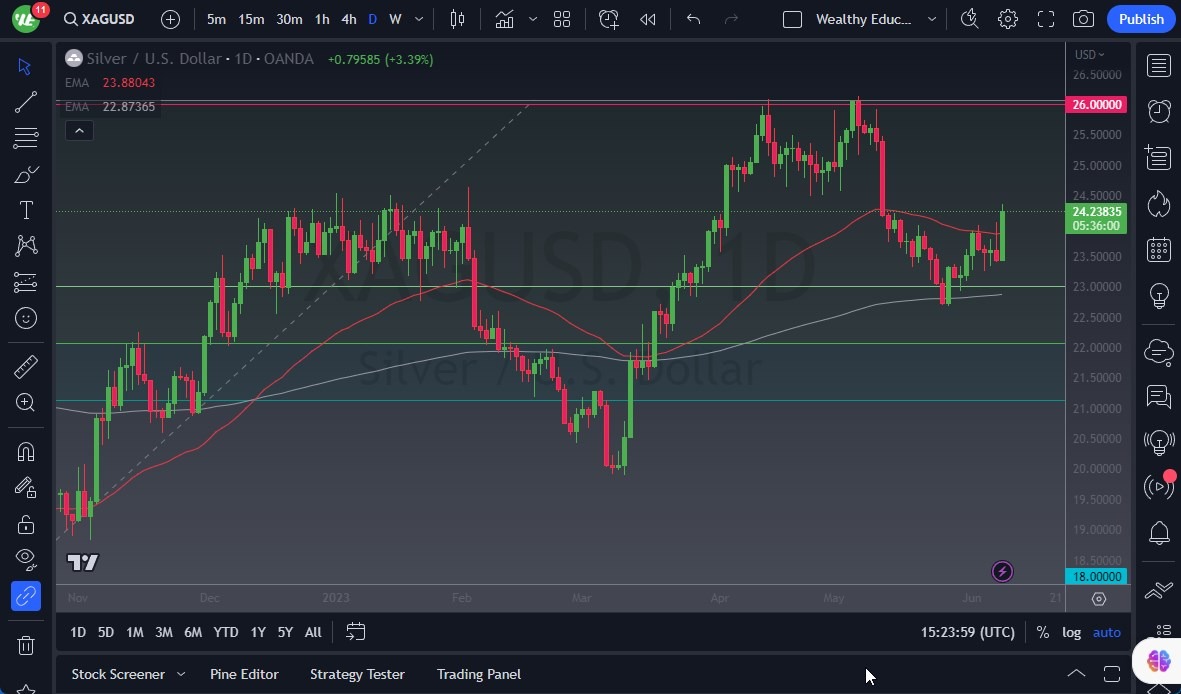Toggle magnet mode
The width and height of the screenshot is (1181, 694).
tap(26, 451)
